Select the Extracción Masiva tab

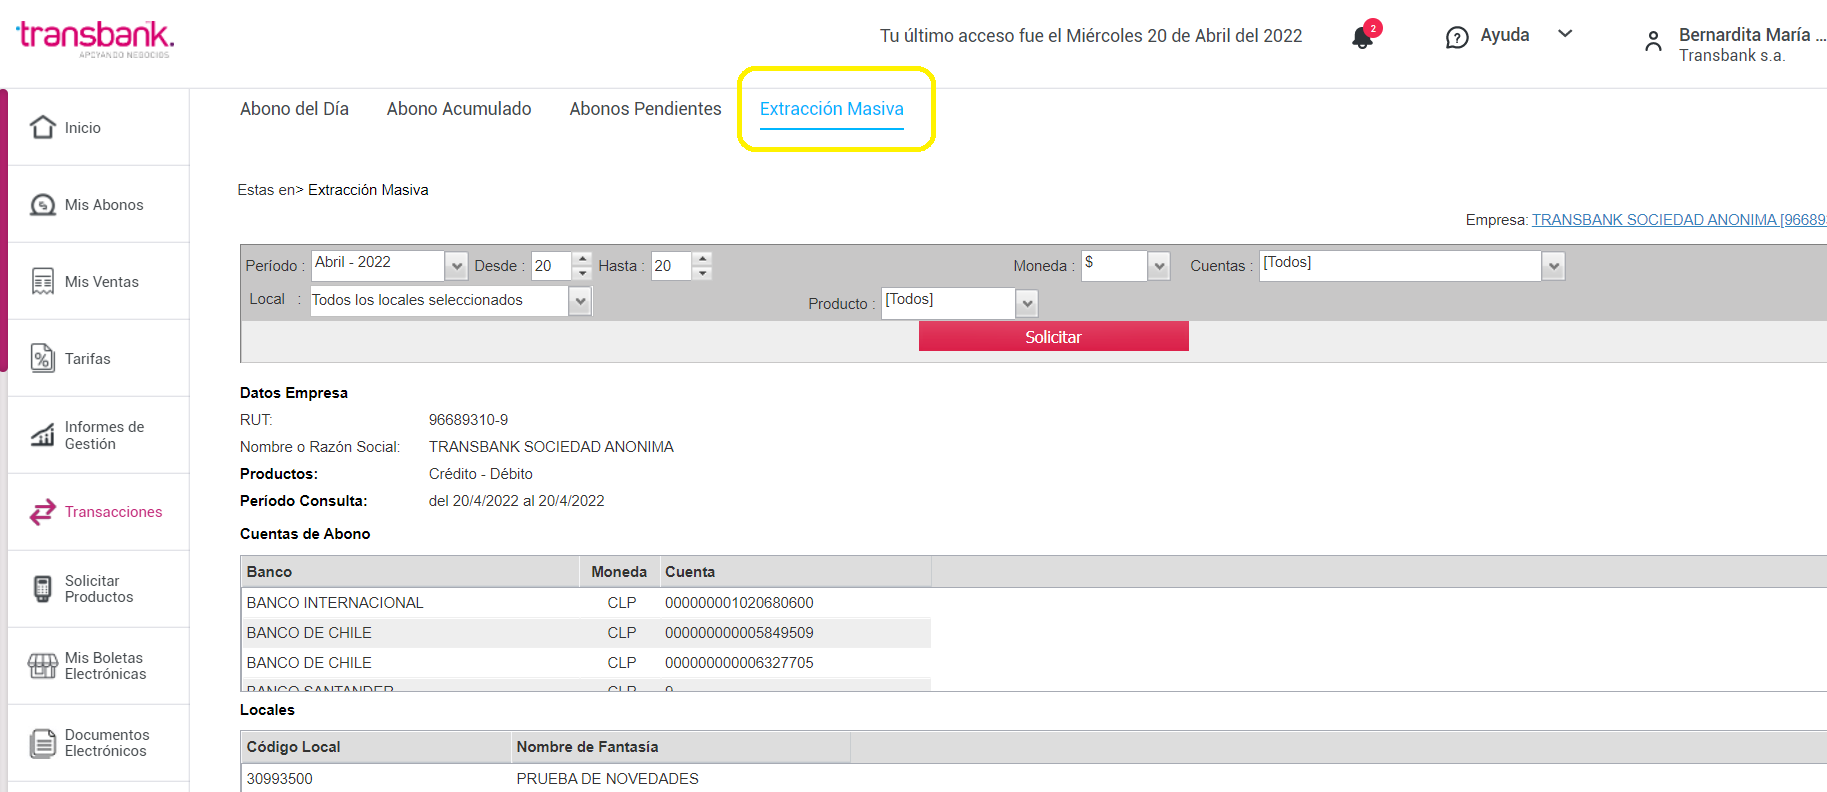click(832, 109)
